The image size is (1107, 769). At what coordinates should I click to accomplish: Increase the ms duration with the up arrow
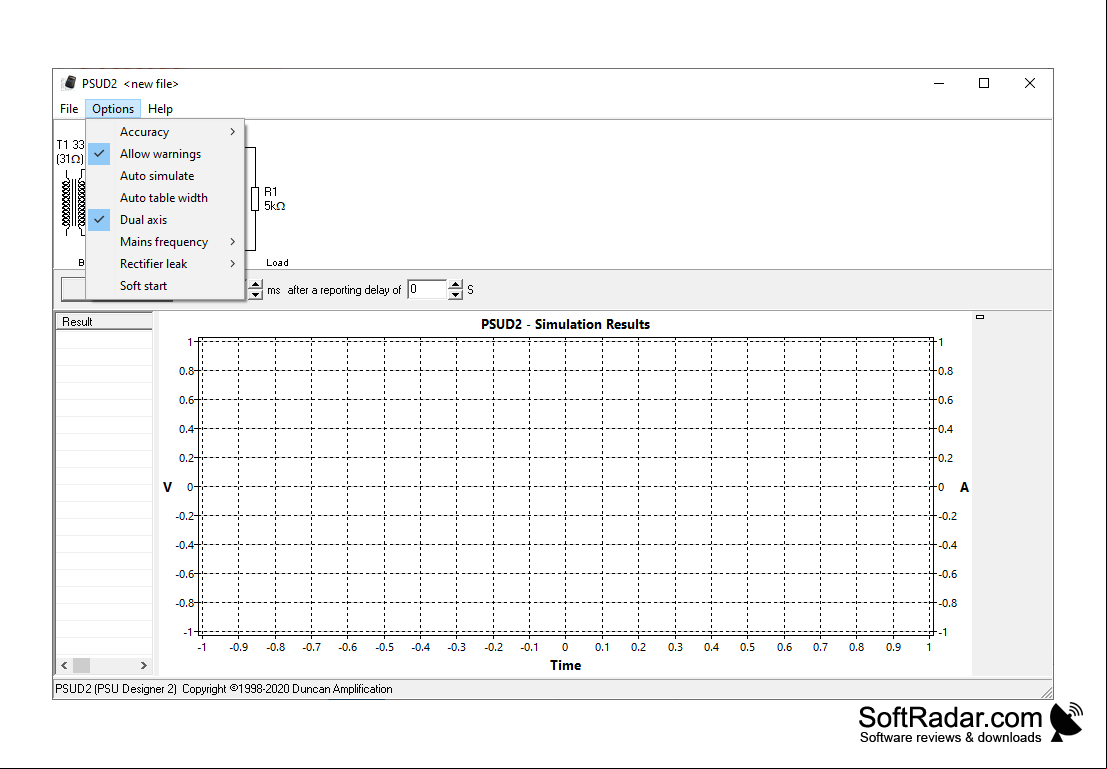click(256, 285)
